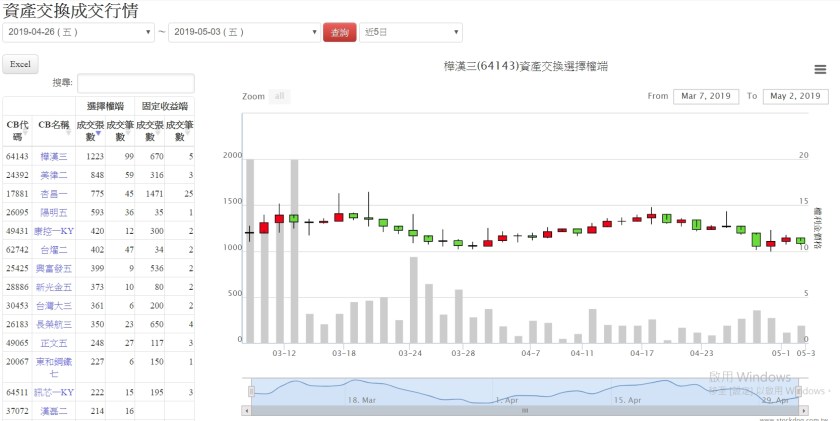The height and width of the screenshot is (421, 840).
Task: Select CB code cell 17881
Action: coord(17,194)
